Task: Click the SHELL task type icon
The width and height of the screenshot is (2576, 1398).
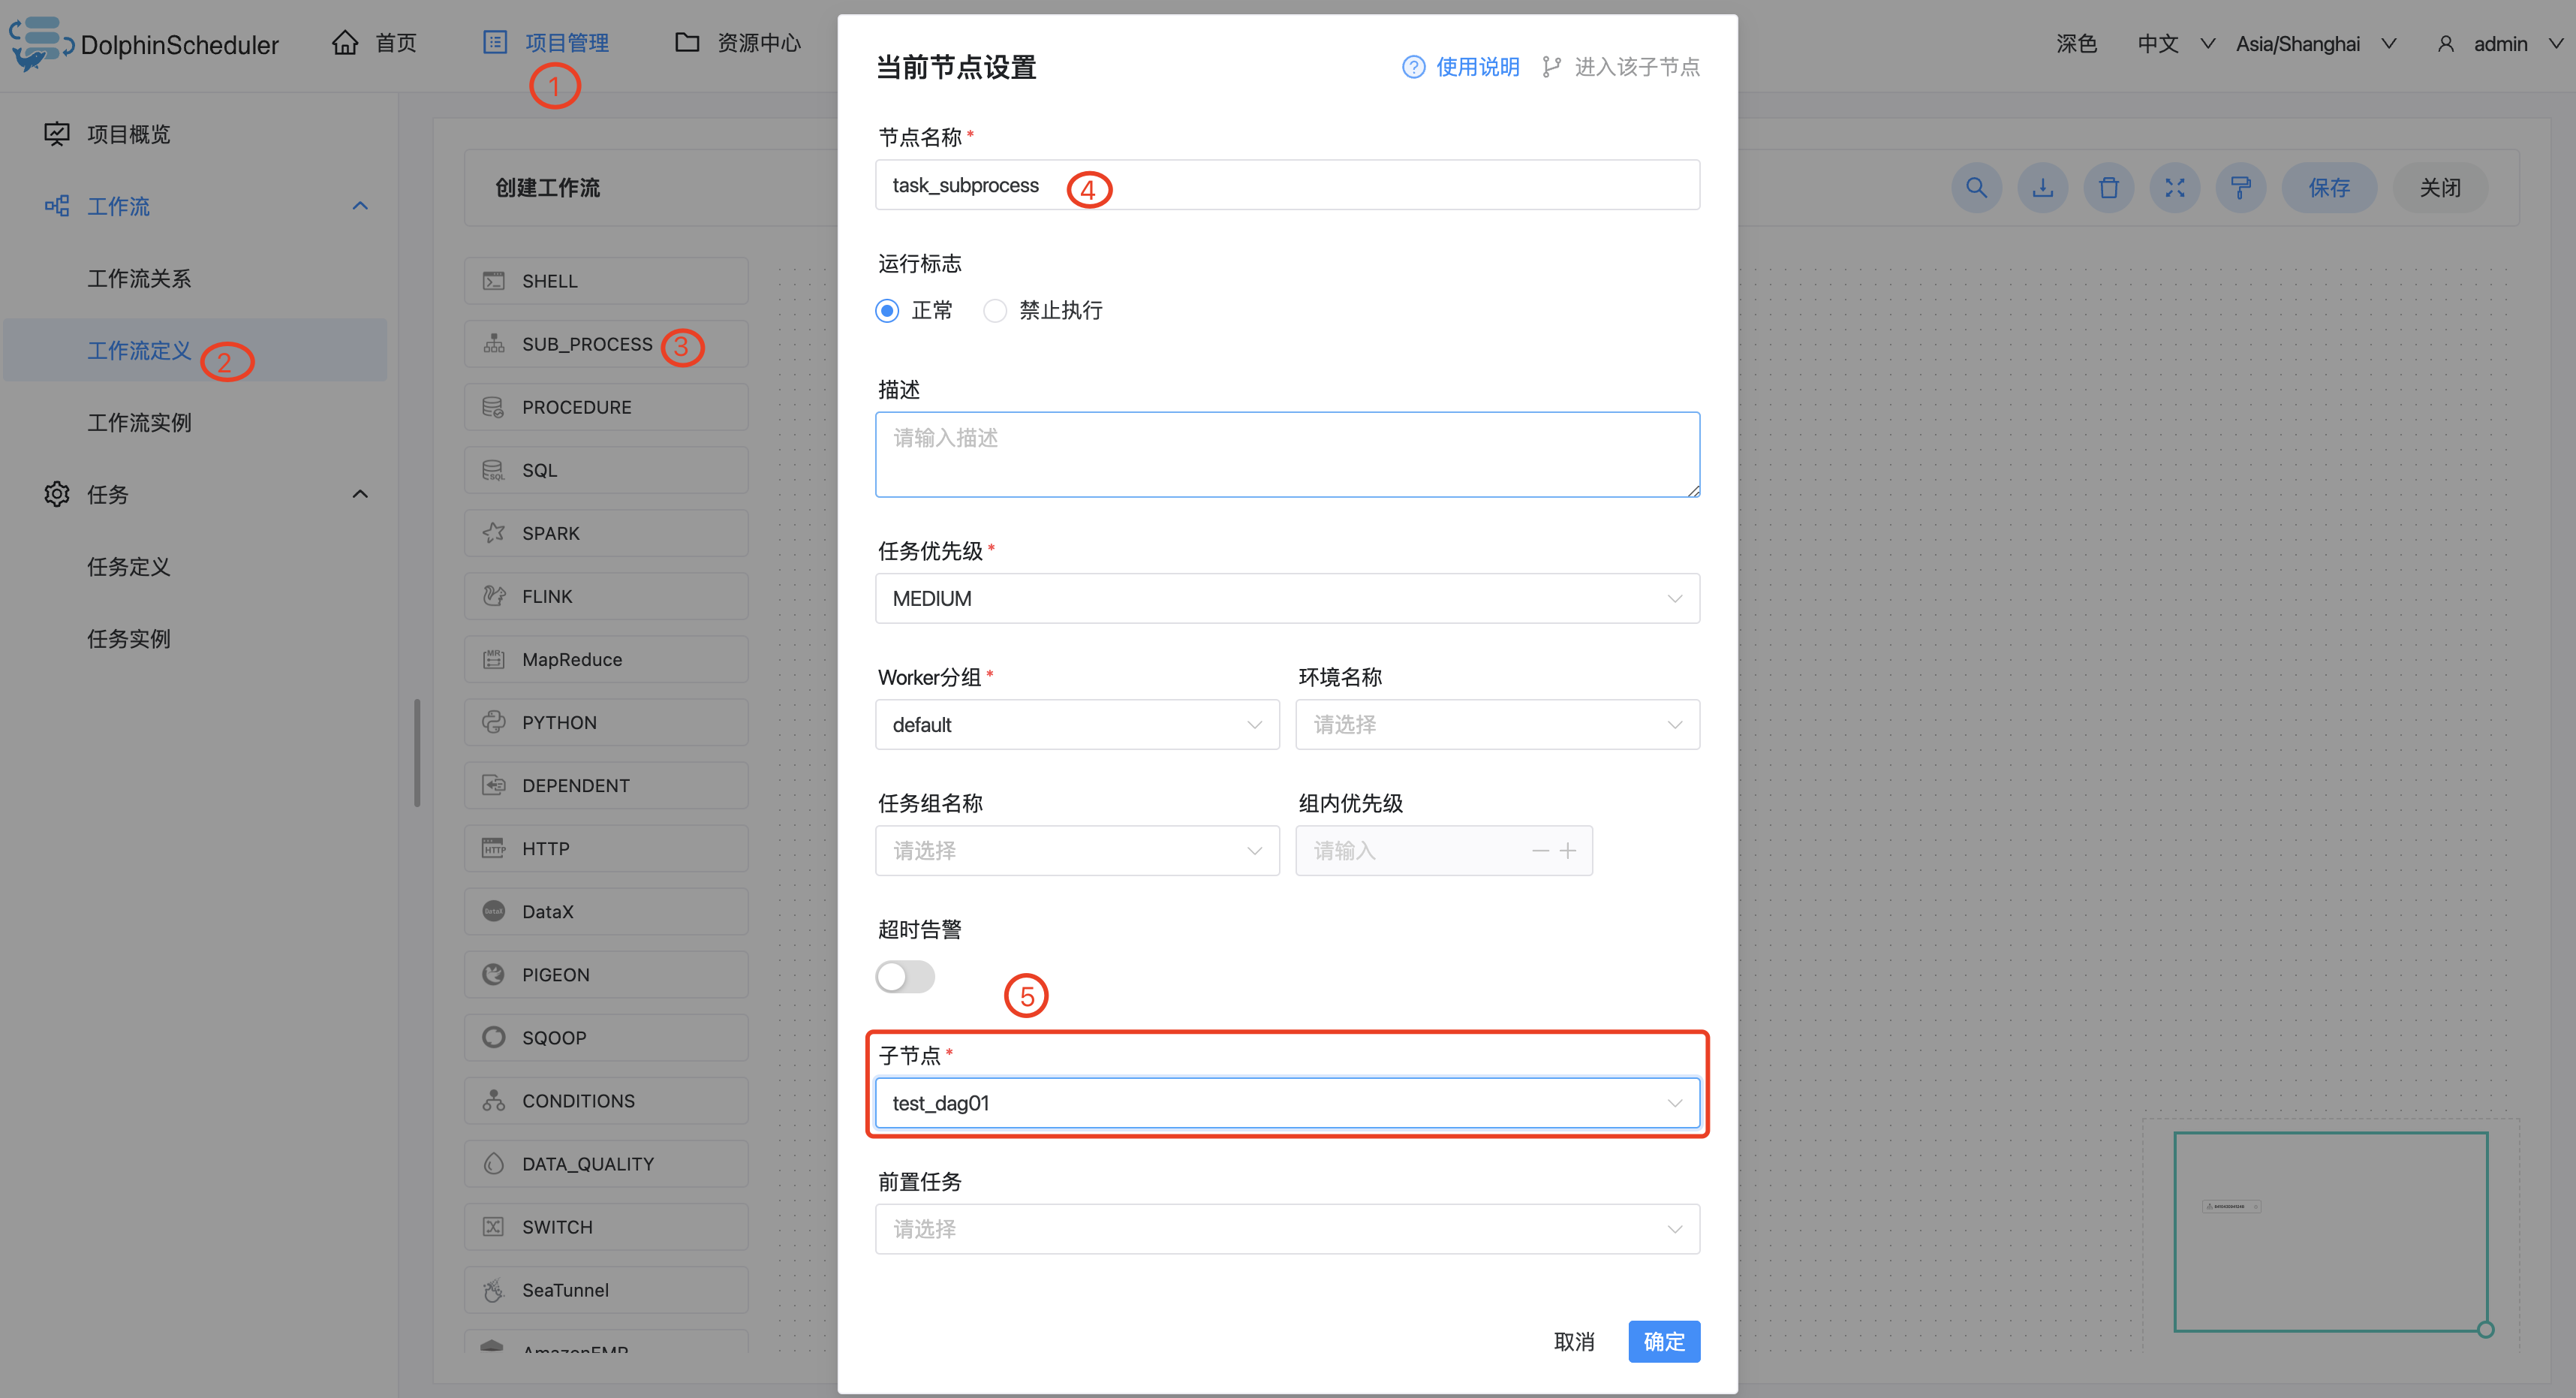Action: 494,281
